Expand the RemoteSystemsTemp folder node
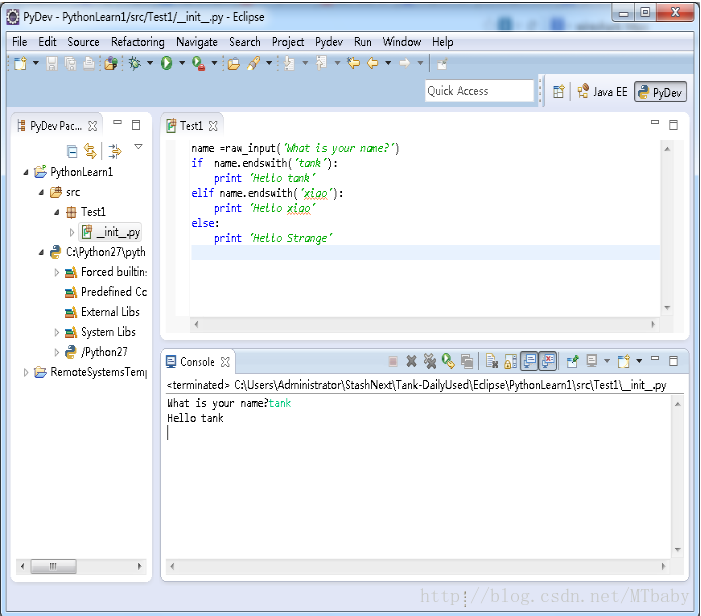Screen dimensions: 701x616 coord(27,372)
